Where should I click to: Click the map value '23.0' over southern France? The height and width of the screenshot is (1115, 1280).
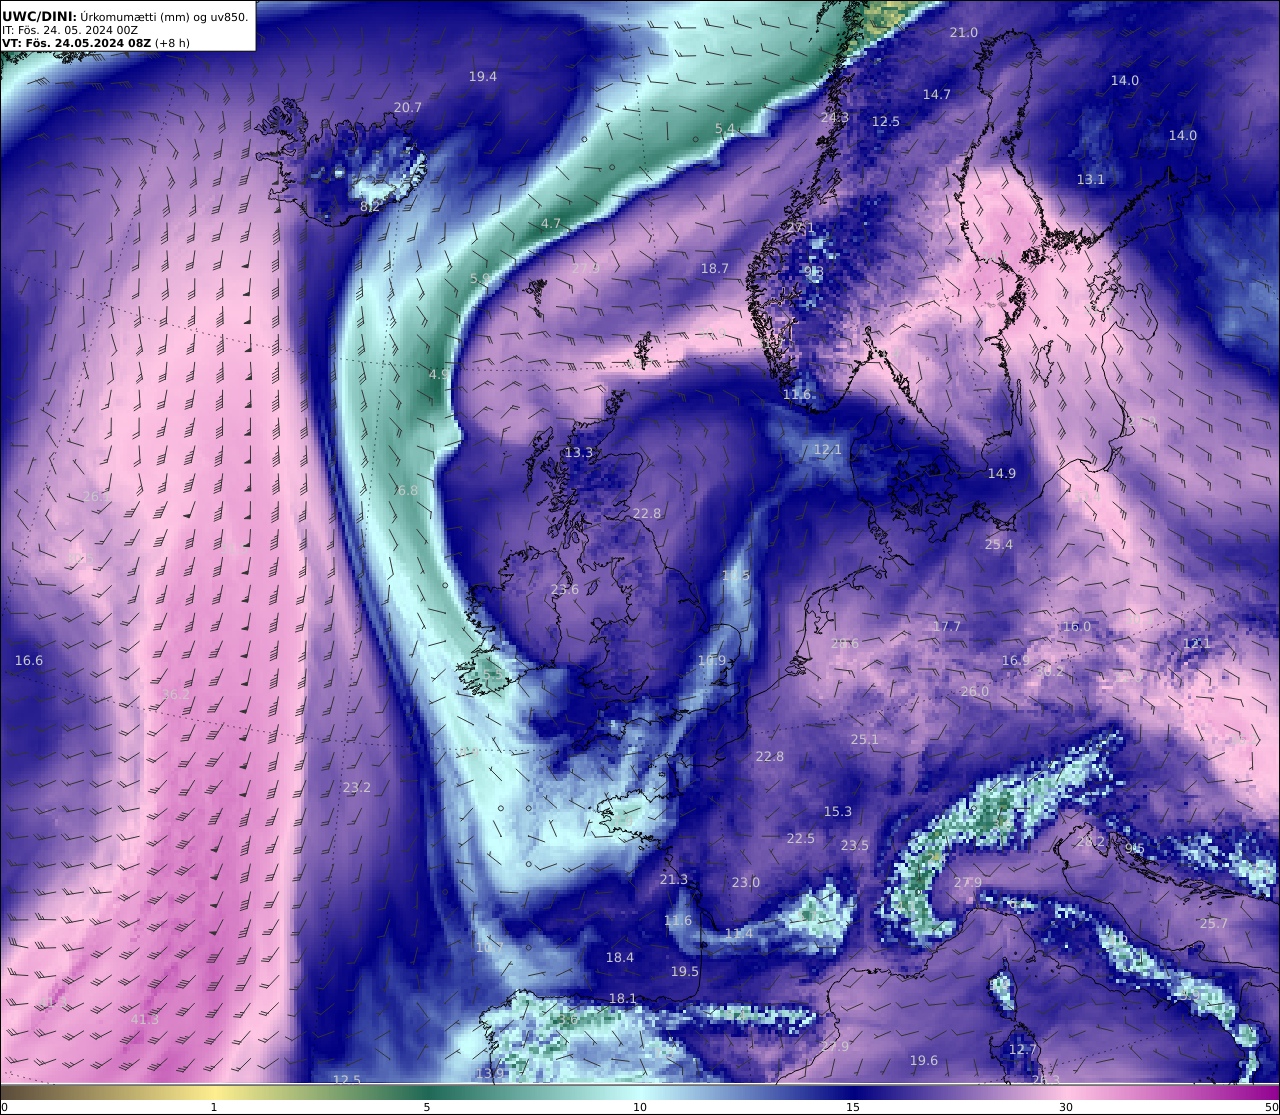pyautogui.click(x=746, y=883)
